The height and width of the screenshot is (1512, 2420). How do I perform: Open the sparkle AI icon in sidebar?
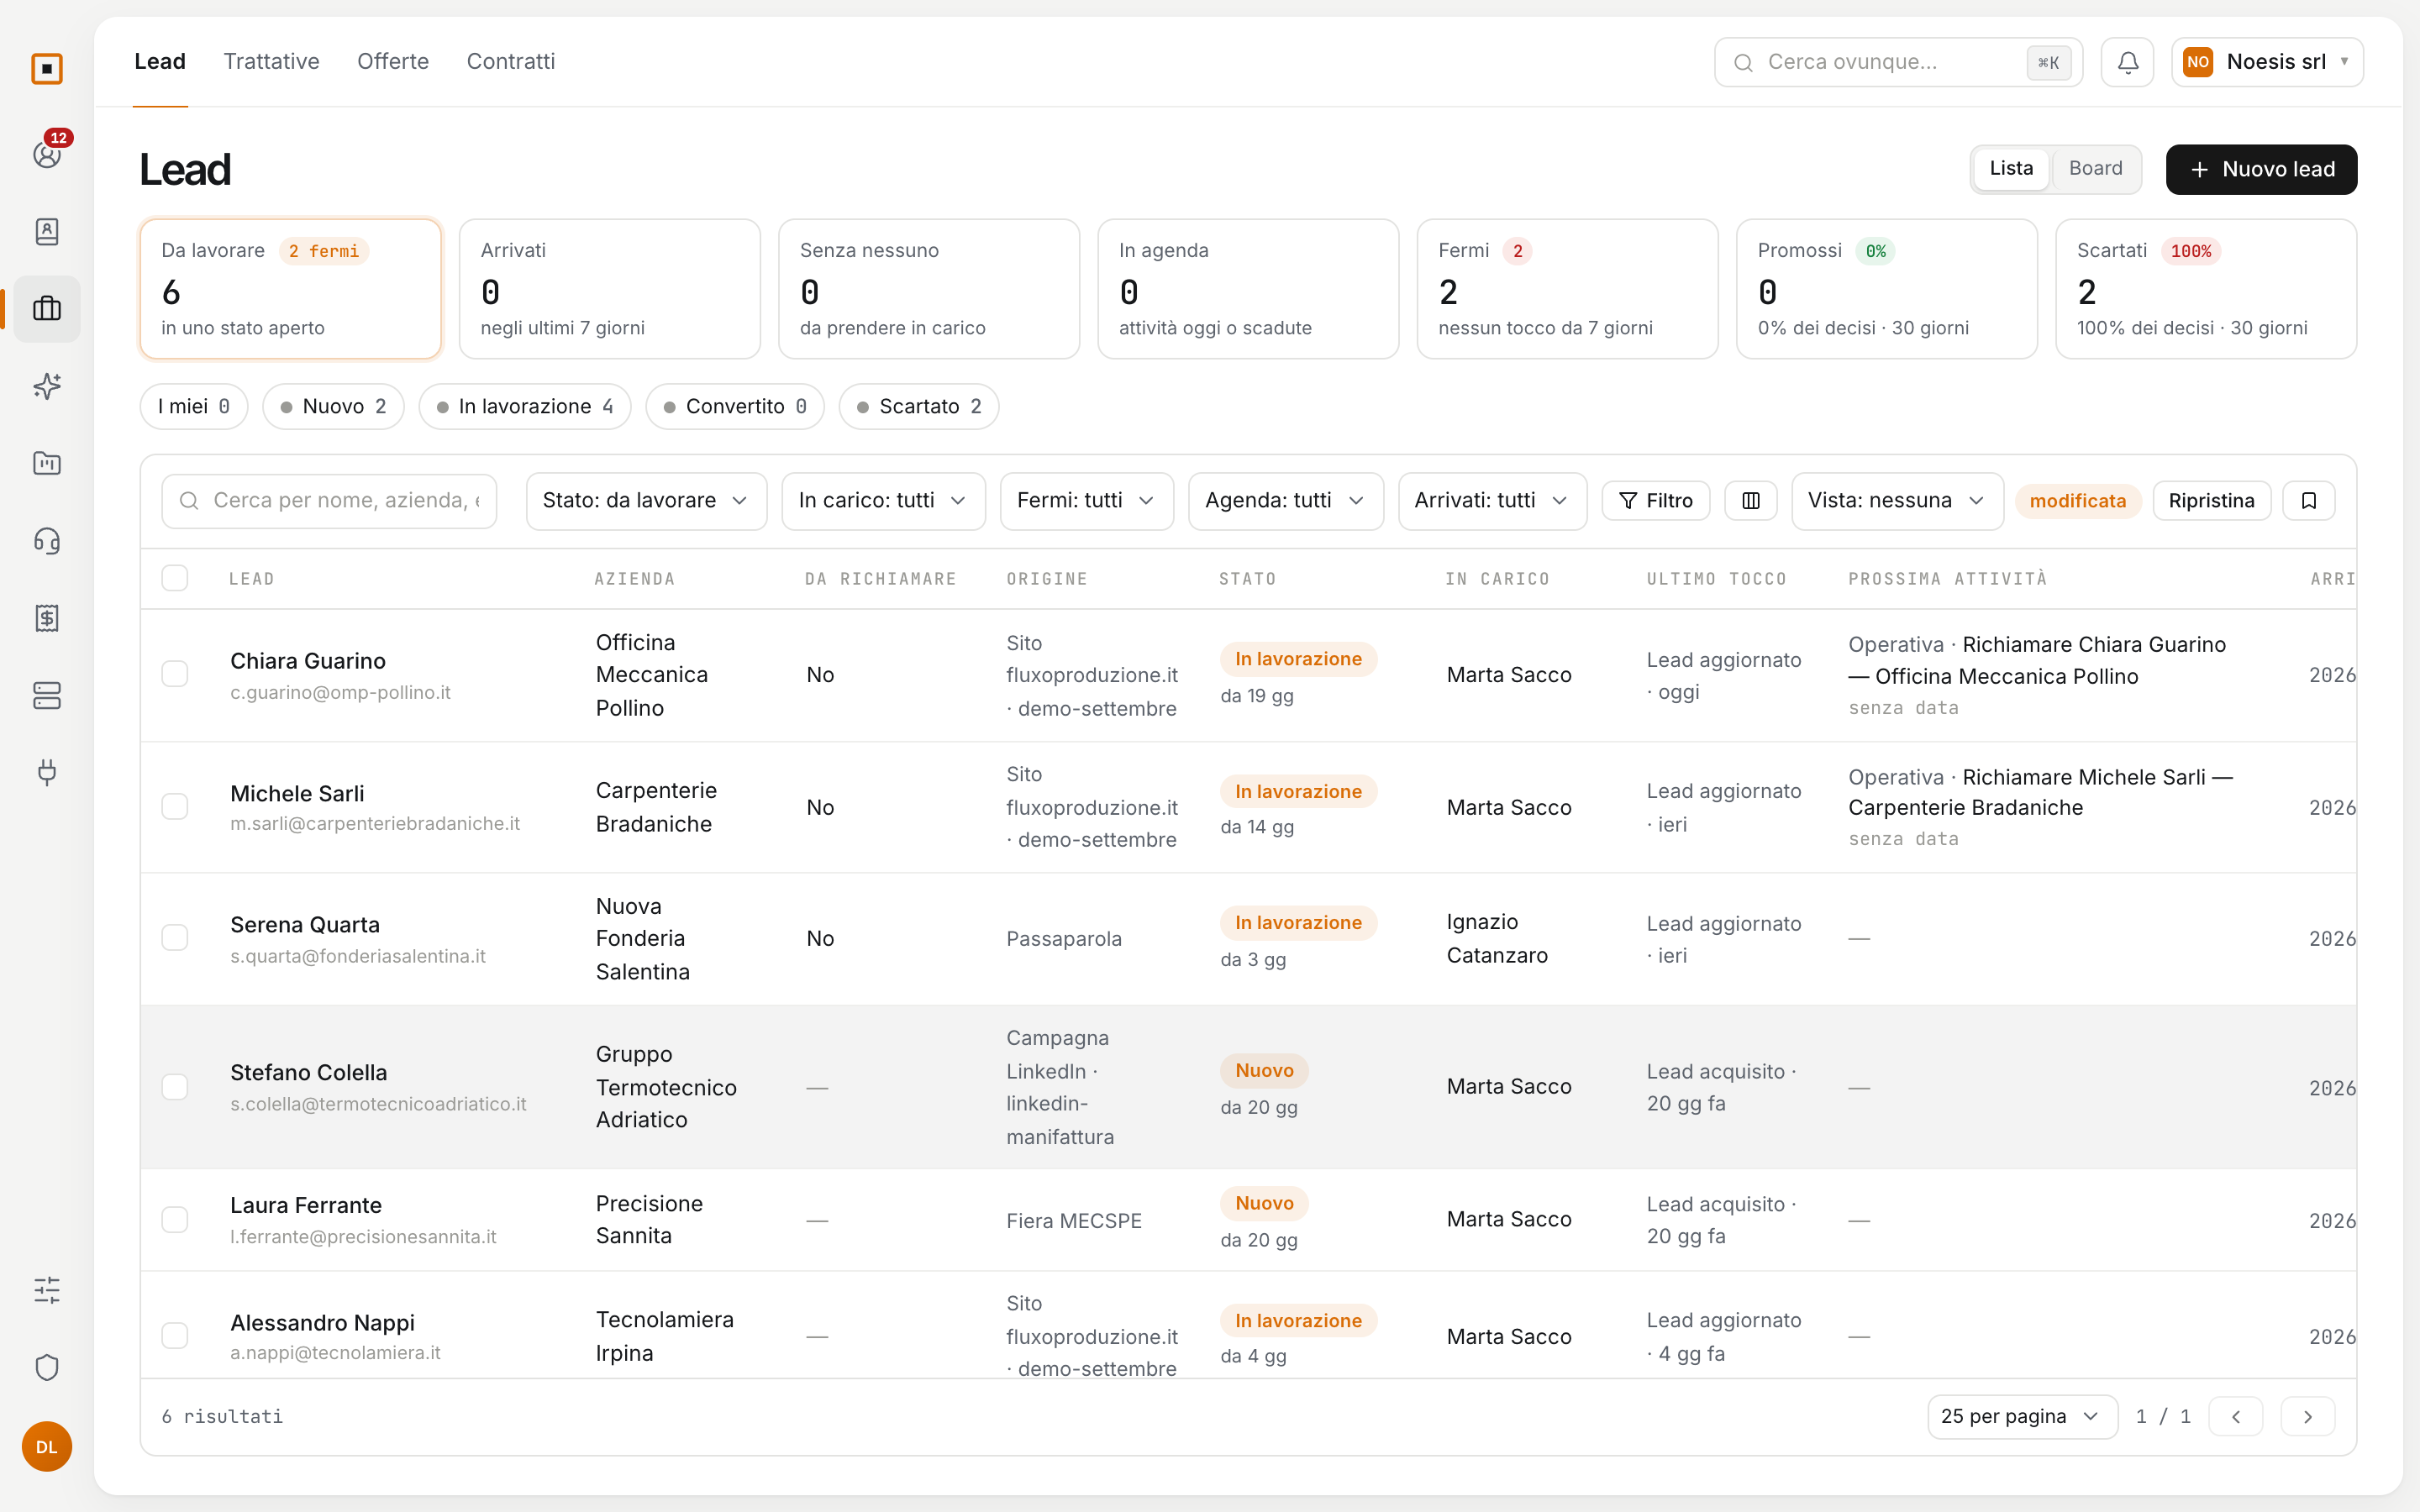click(x=47, y=386)
